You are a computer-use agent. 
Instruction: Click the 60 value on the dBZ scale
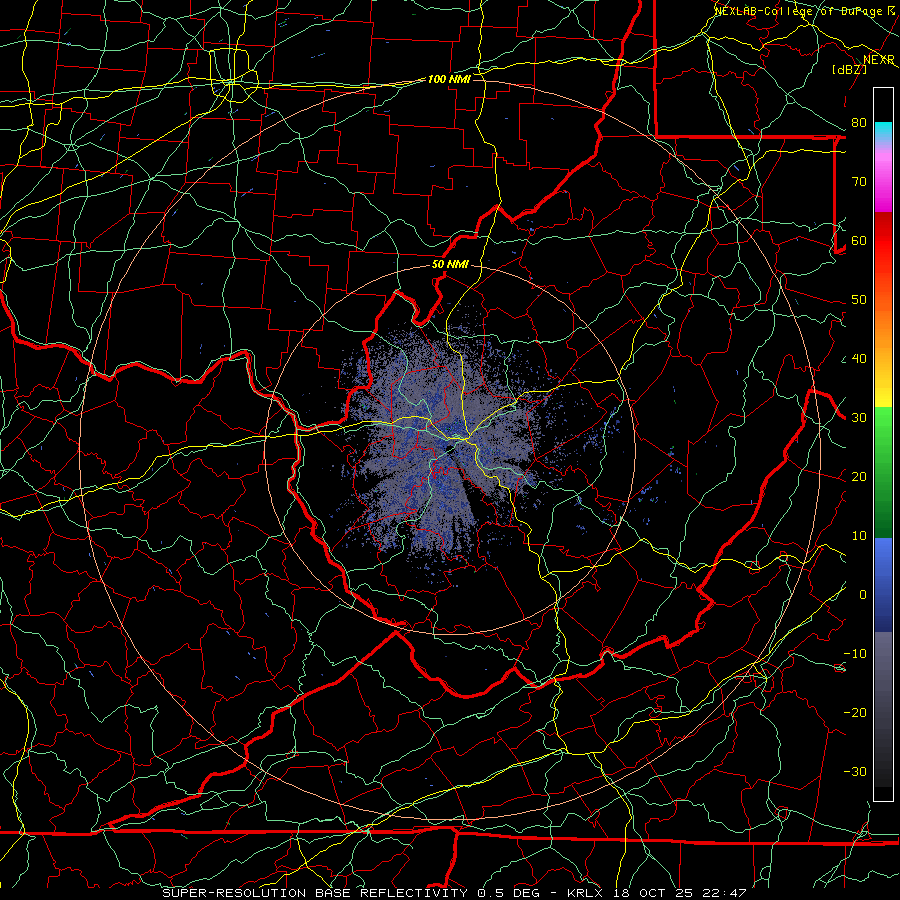(x=859, y=241)
